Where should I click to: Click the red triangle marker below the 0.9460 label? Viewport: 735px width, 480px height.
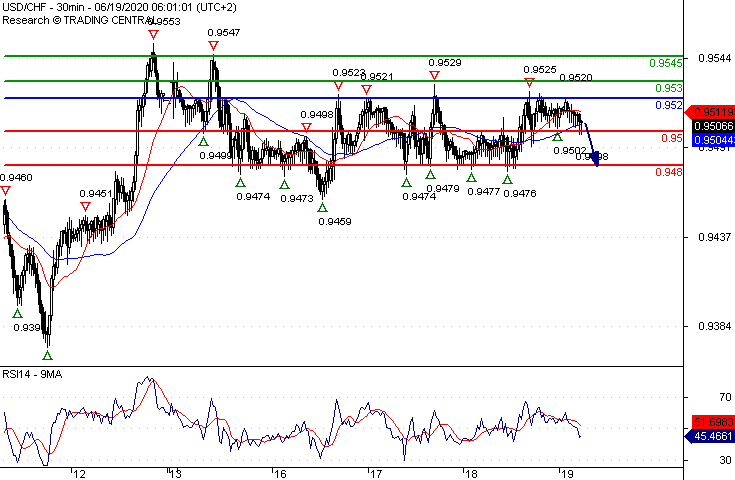coord(6,191)
